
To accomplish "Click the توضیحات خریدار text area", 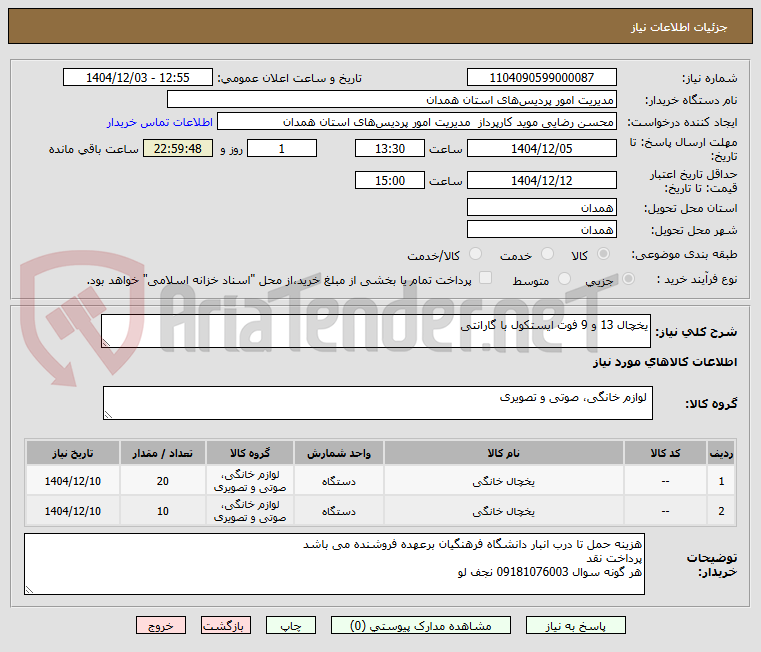I will pos(334,564).
